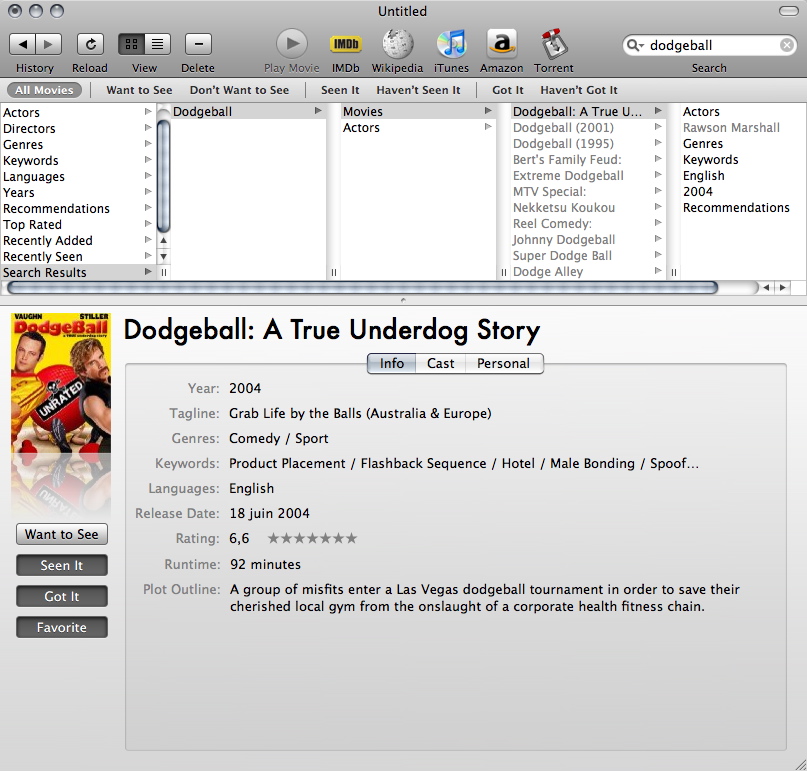Filter by Haven't Seen It
807x771 pixels.
coord(418,90)
